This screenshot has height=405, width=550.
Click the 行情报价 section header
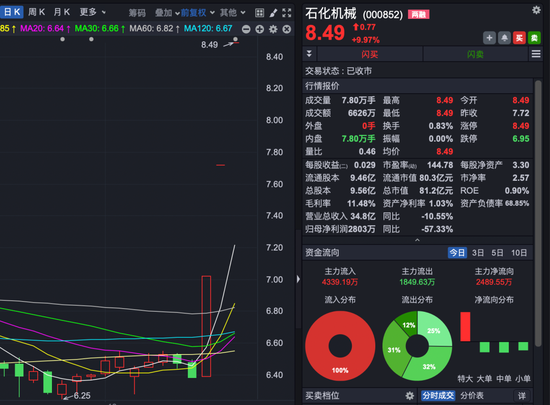[417, 86]
